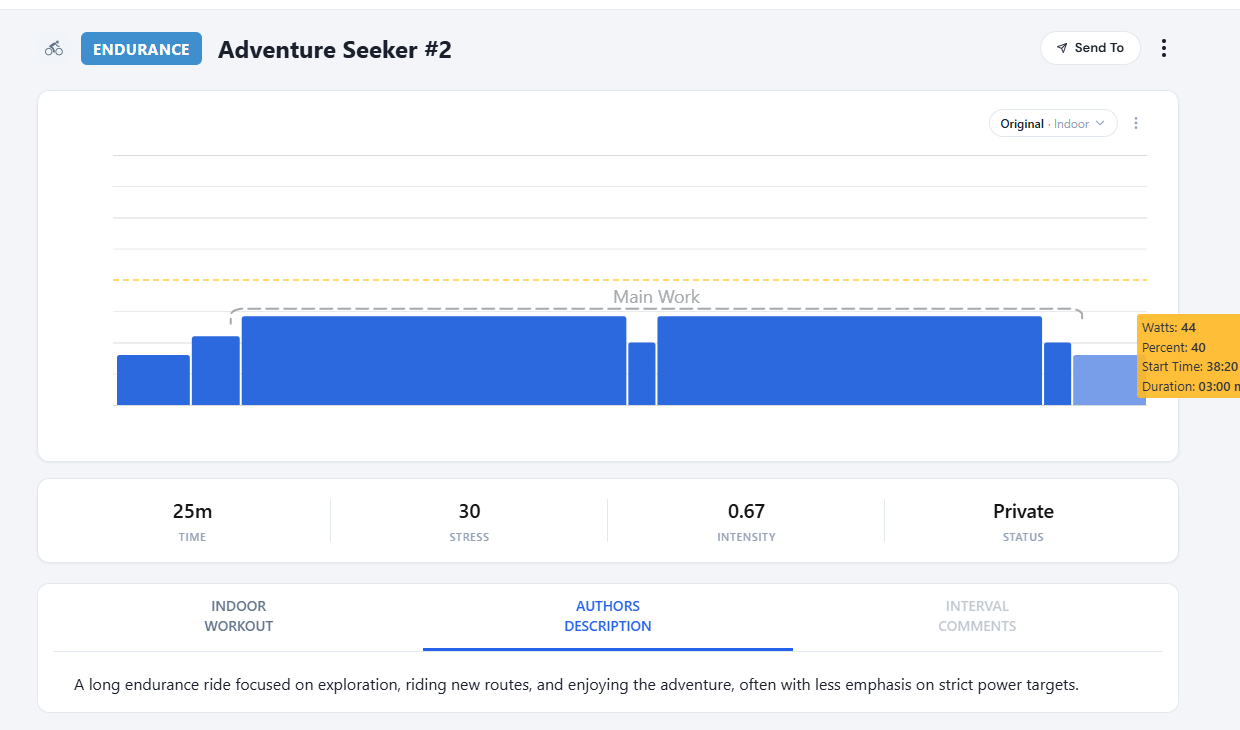Select the second, taller warm-up bar

(x=216, y=371)
